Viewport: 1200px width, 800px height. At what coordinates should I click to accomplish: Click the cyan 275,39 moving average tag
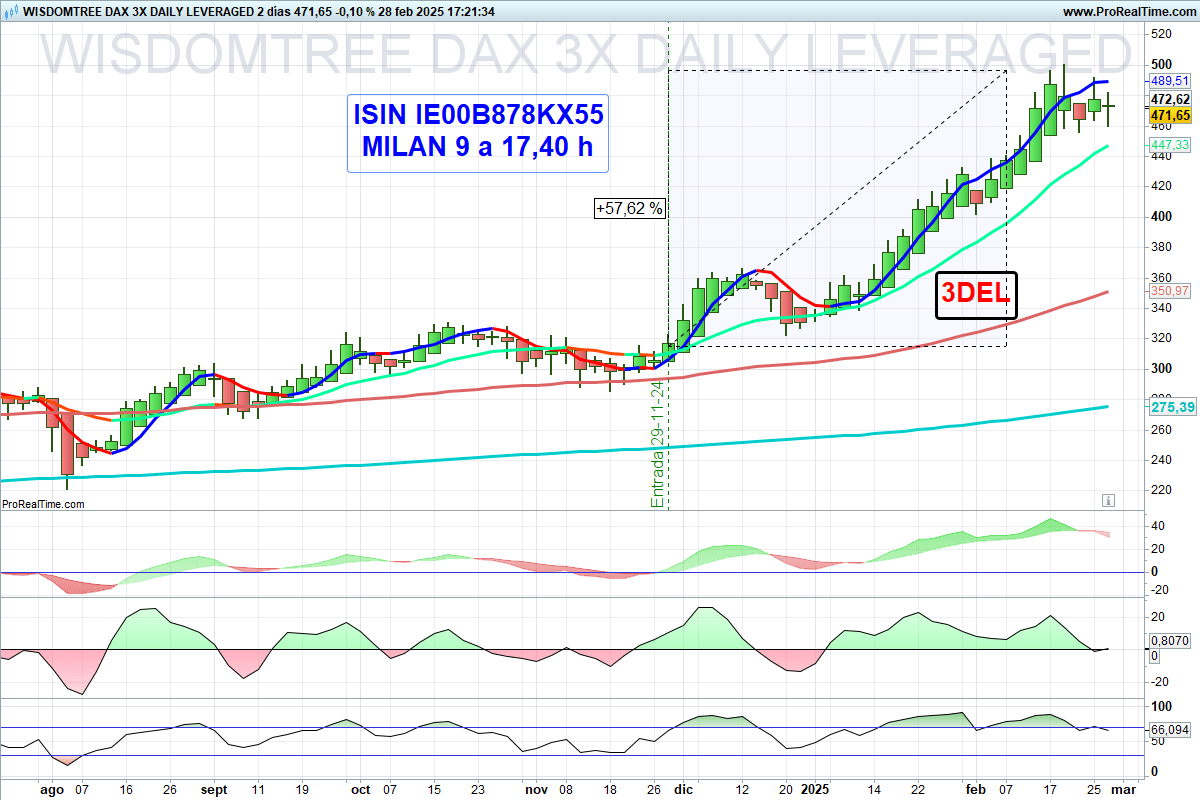(x=1169, y=407)
